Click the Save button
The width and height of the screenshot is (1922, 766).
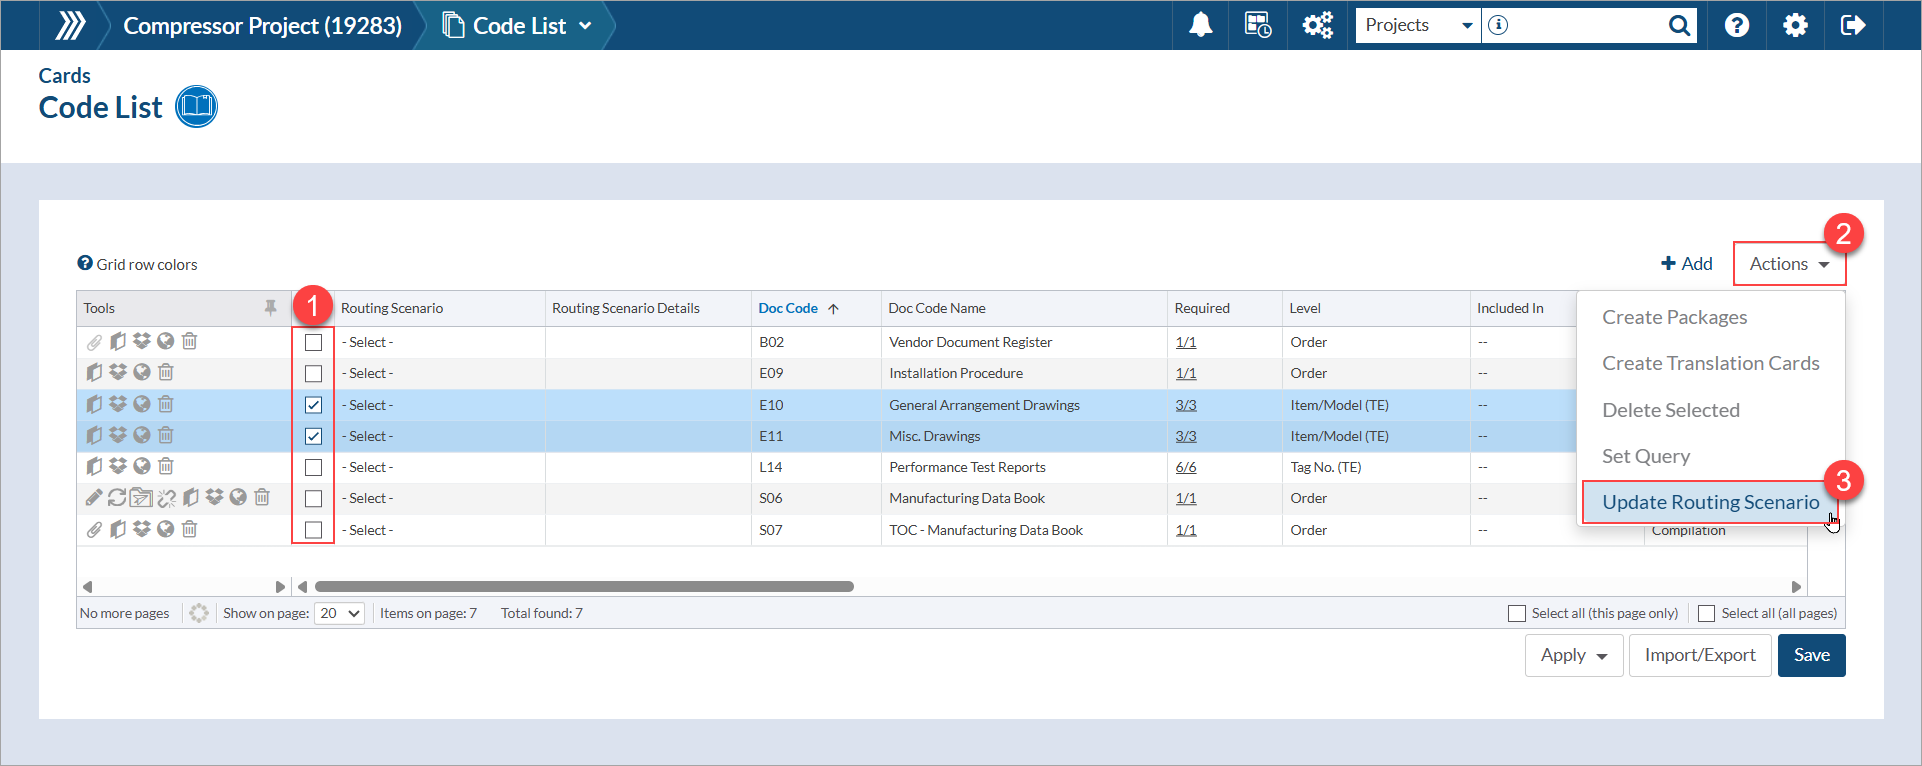[1811, 656]
